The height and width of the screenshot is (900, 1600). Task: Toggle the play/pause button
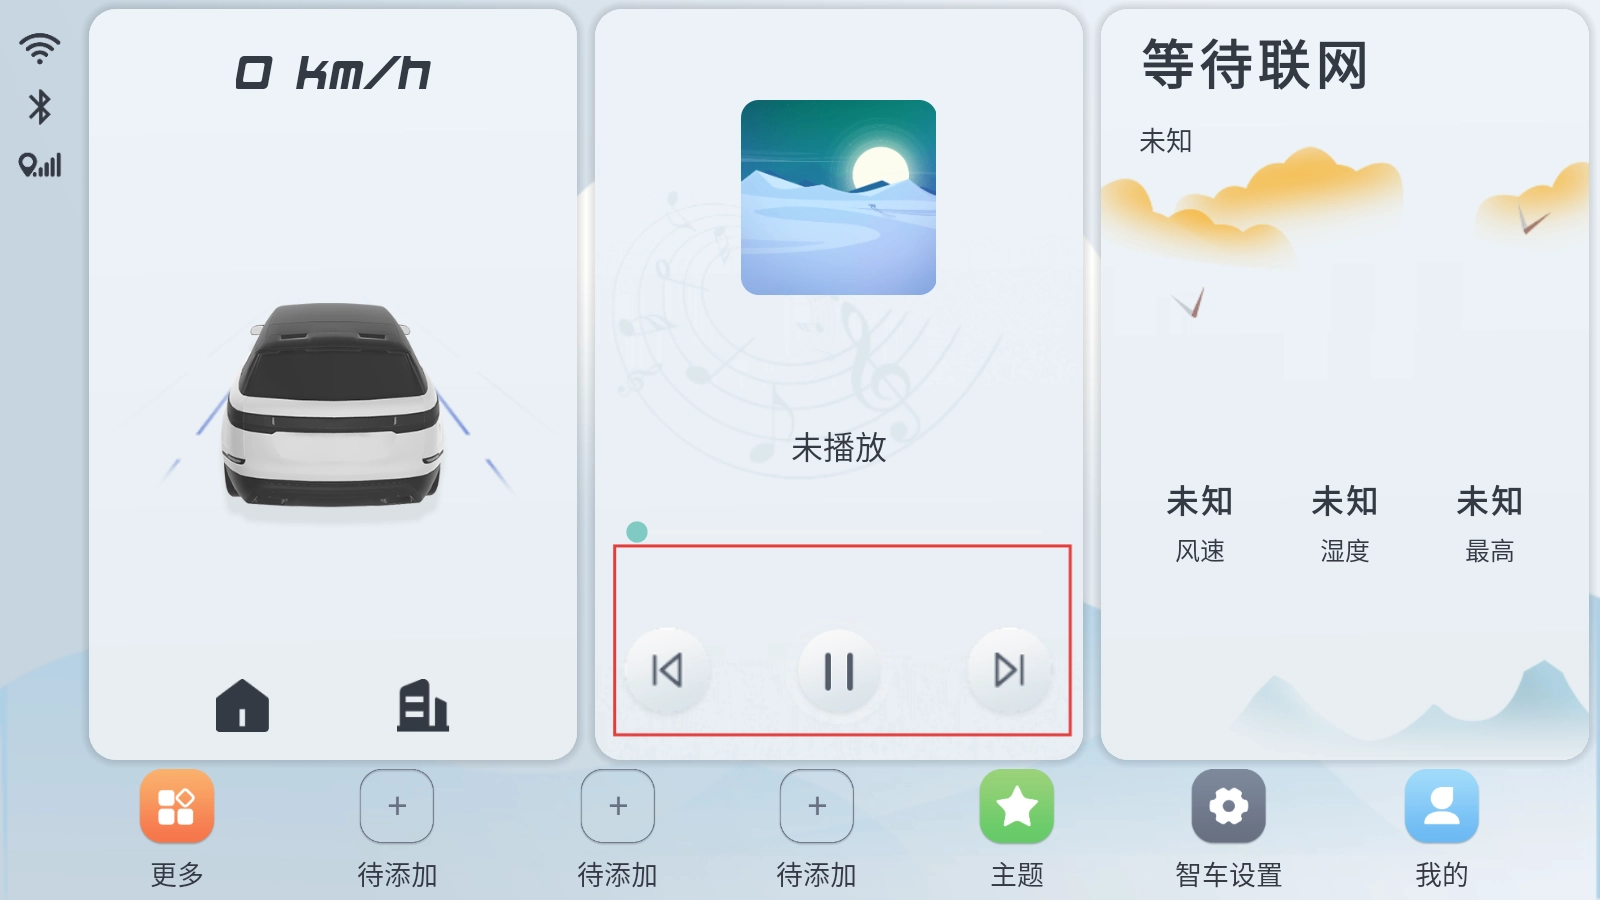point(839,671)
